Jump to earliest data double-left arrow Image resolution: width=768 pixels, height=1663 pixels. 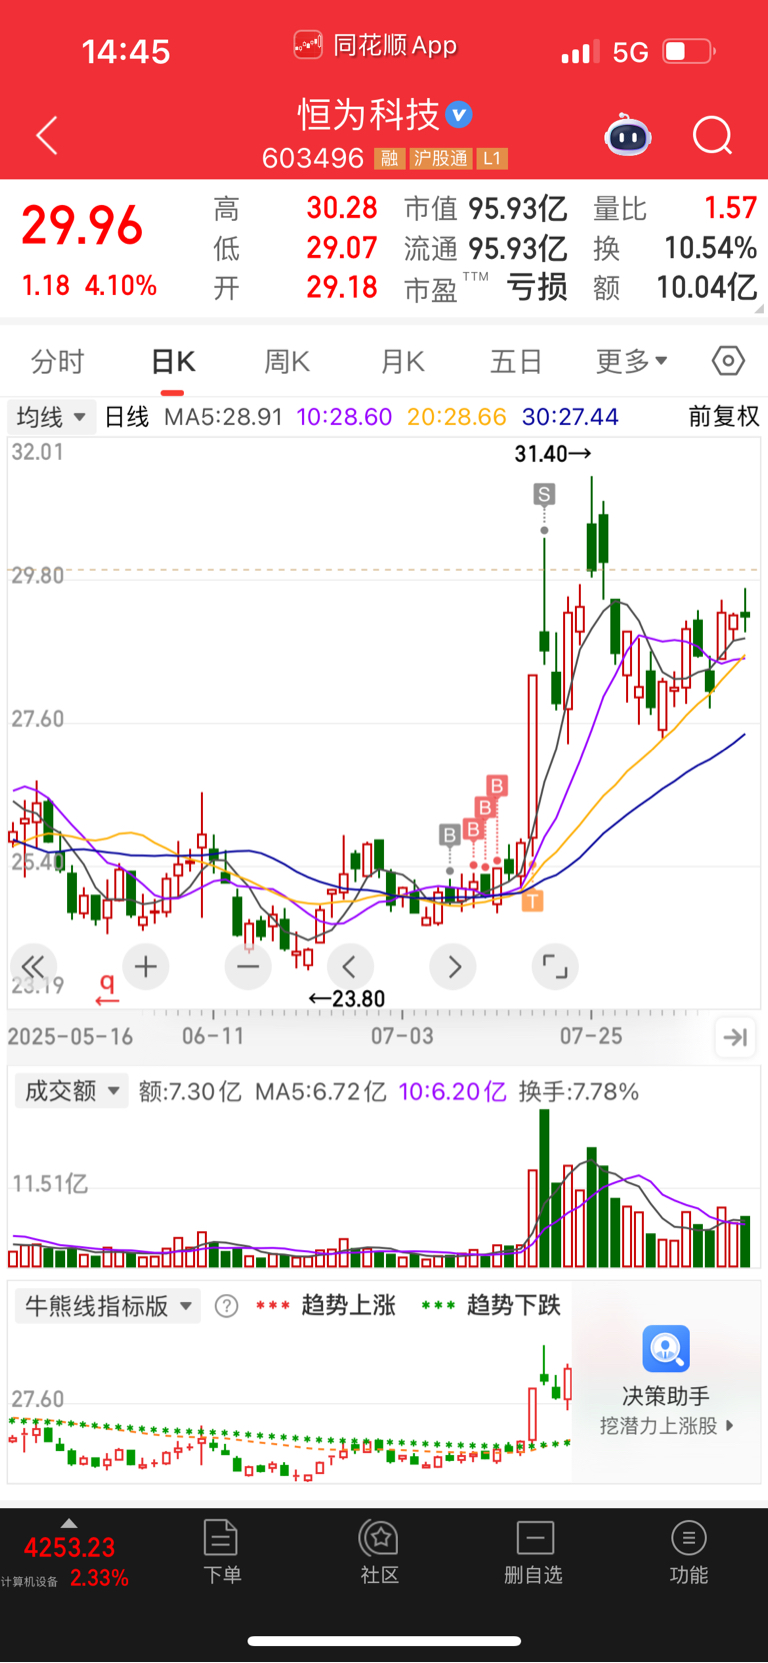33,966
